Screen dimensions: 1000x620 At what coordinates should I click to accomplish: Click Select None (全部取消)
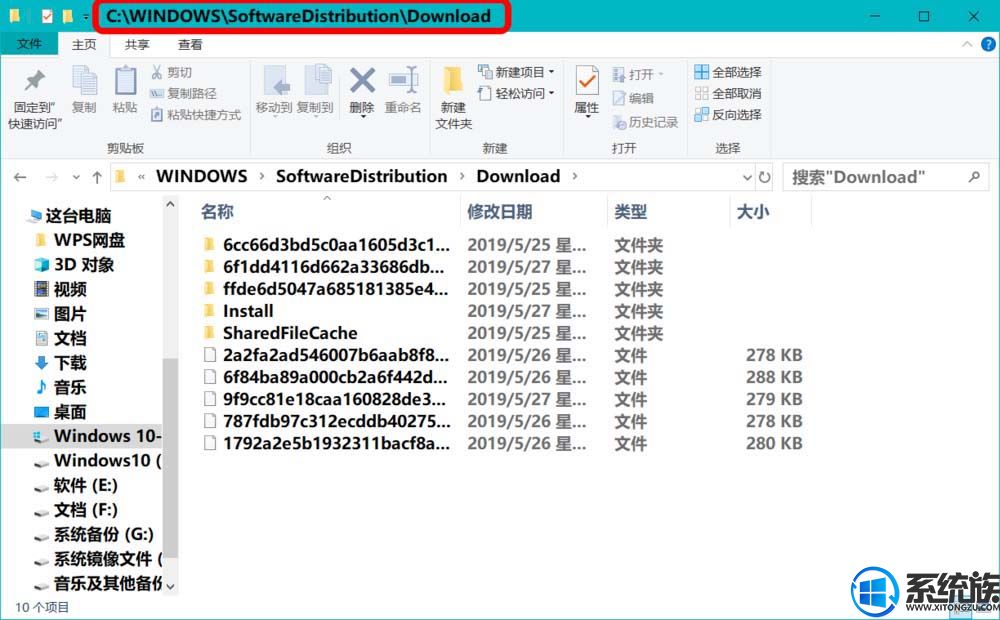coord(728,94)
